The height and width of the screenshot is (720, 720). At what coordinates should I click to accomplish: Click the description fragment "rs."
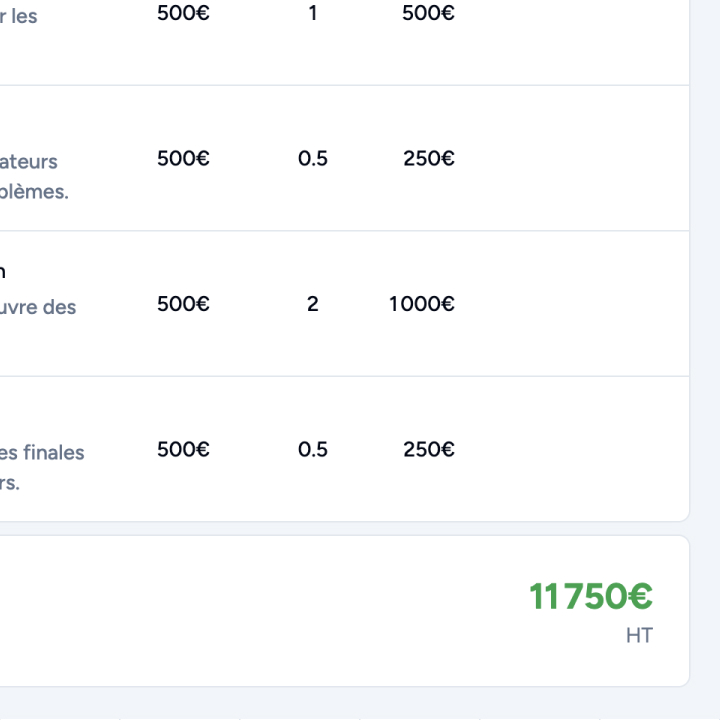pos(10,483)
